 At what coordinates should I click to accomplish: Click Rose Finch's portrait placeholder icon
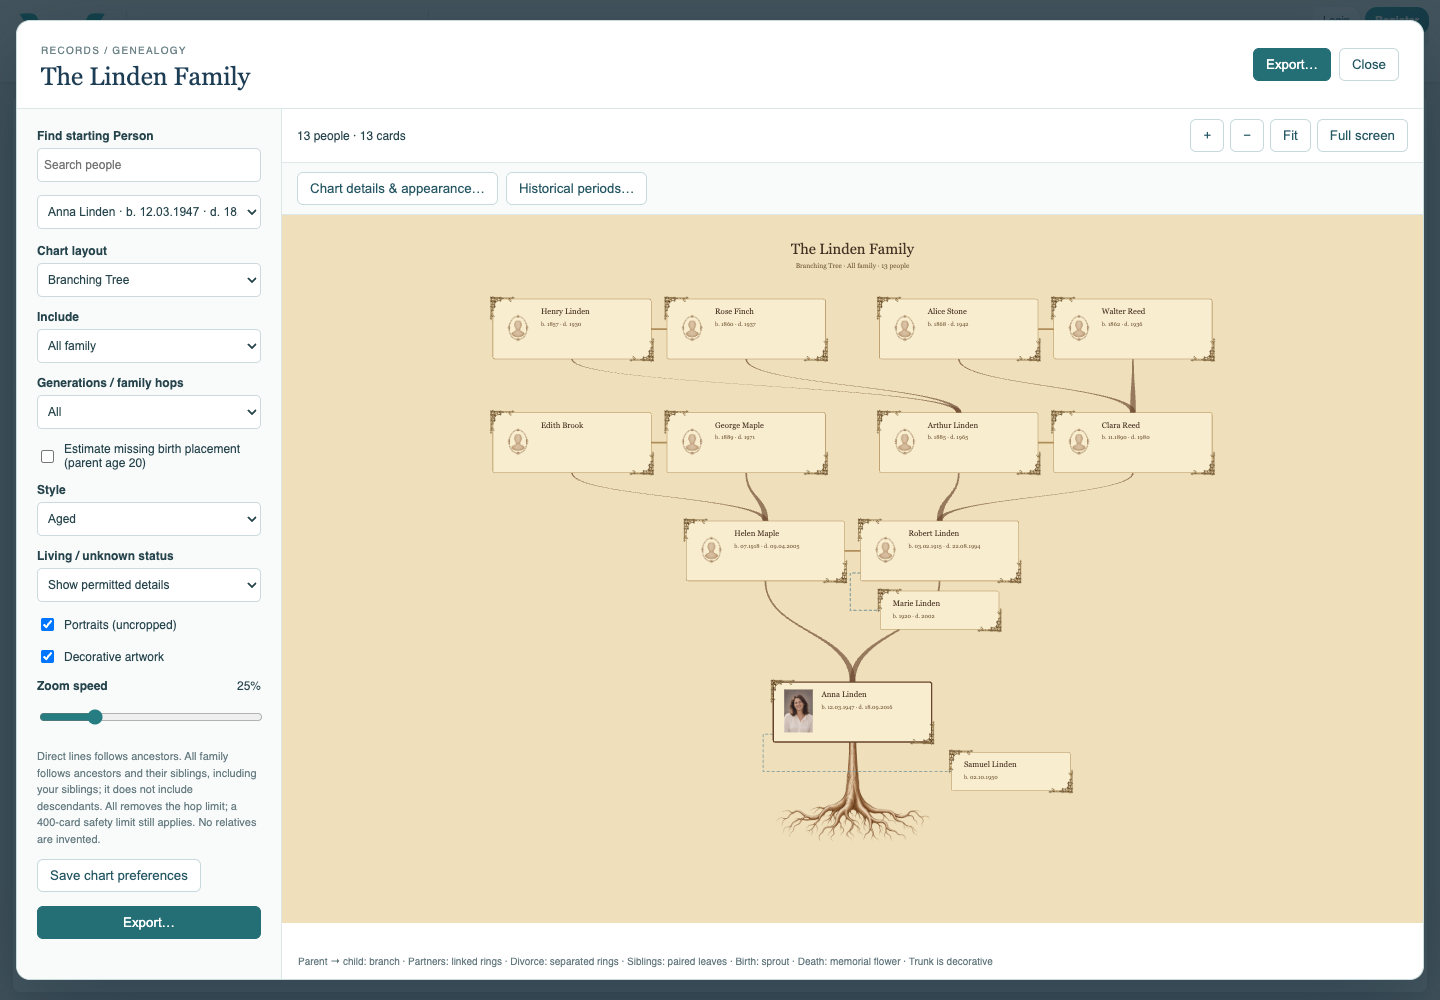coord(692,328)
